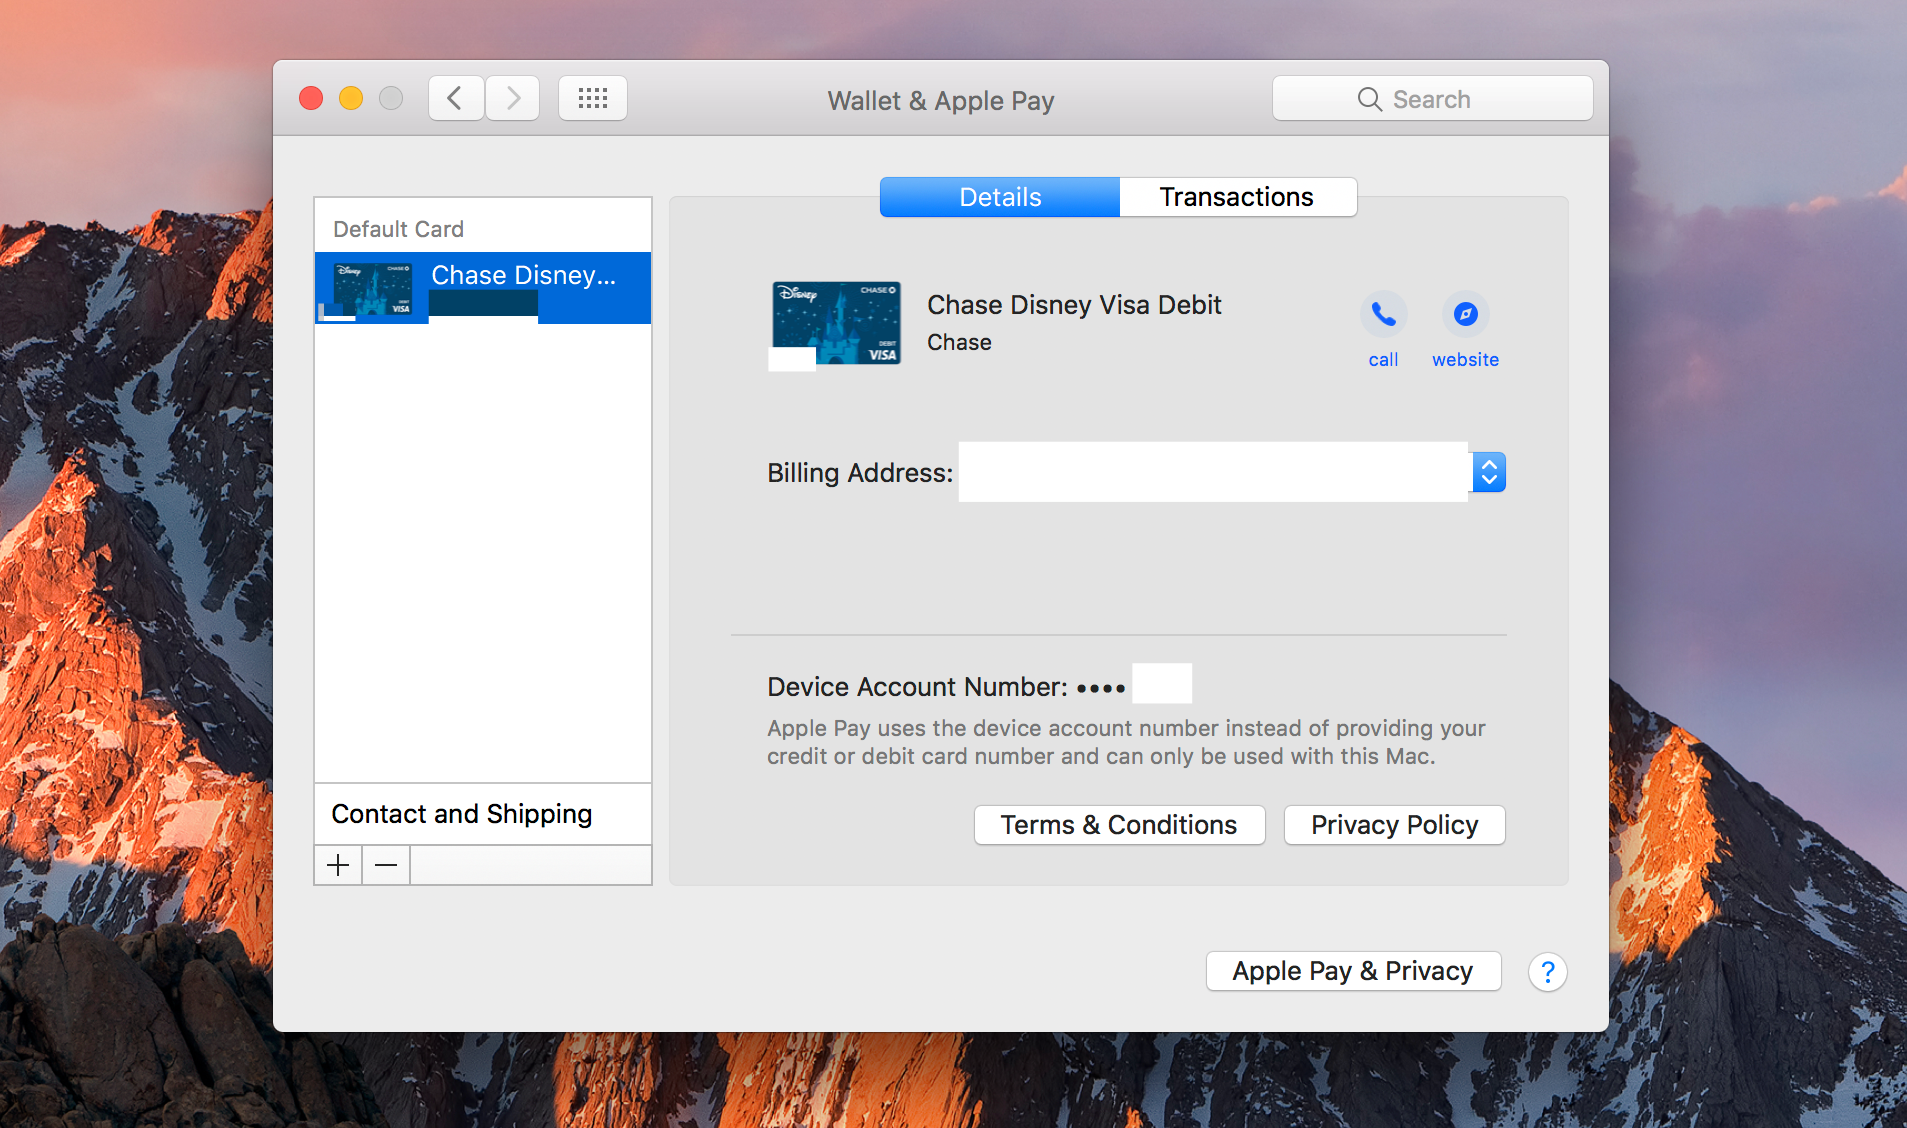
Task: Open Terms & Conditions
Action: click(1119, 825)
